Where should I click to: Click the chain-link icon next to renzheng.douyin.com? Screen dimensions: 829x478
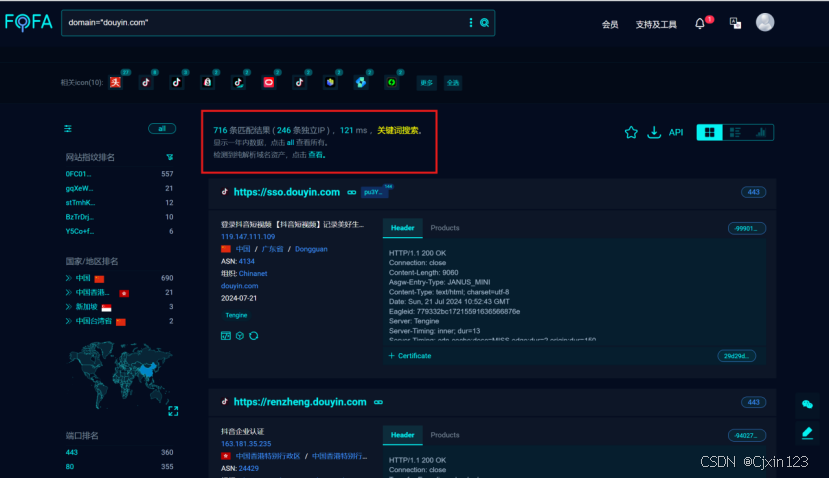pyautogui.click(x=378, y=402)
